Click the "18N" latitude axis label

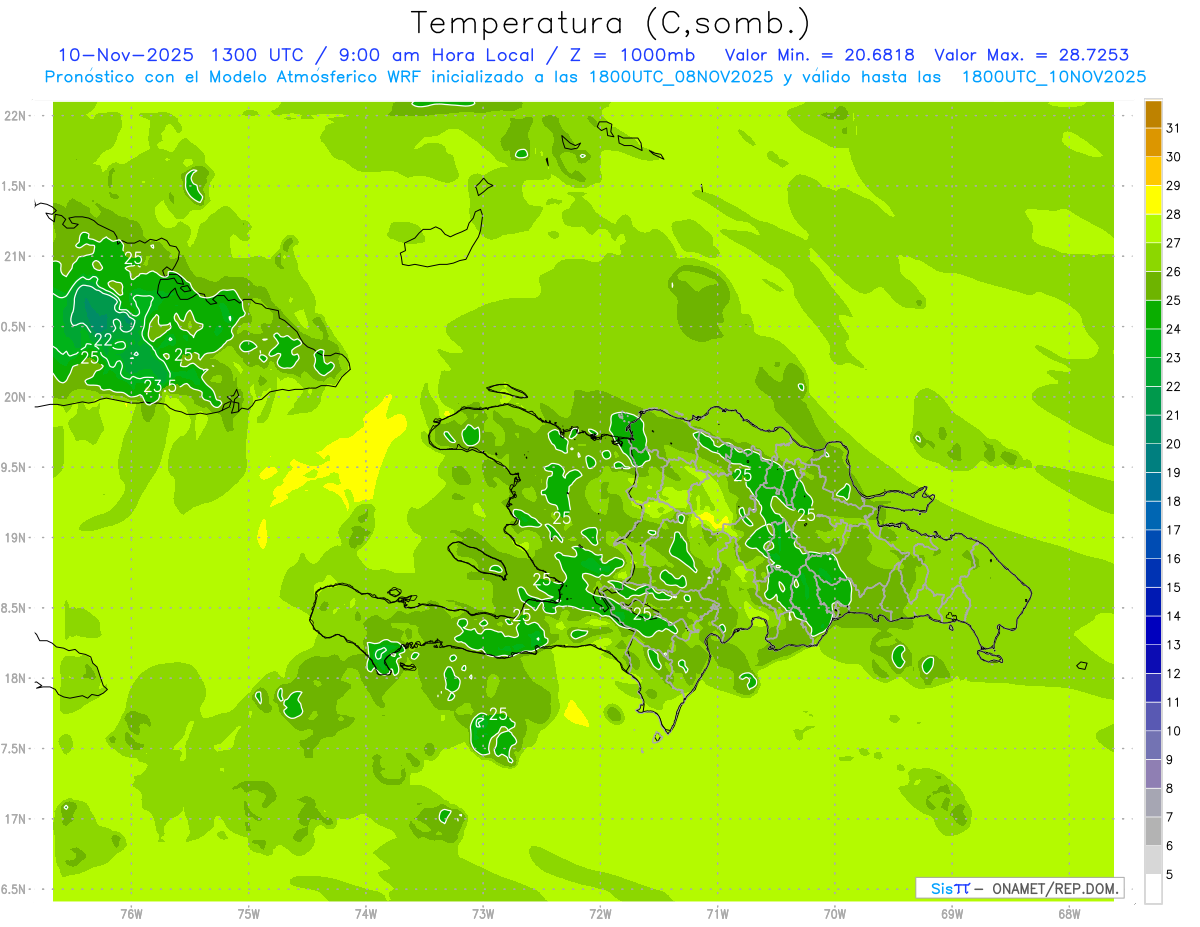point(14,679)
